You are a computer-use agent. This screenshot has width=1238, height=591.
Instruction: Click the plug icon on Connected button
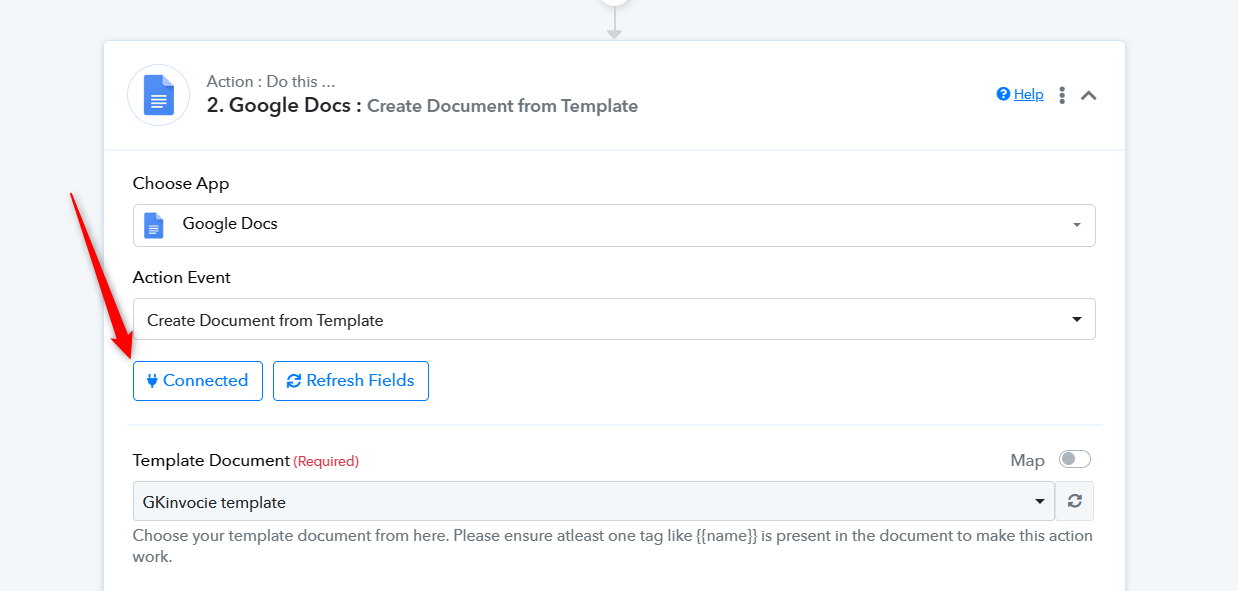(152, 381)
